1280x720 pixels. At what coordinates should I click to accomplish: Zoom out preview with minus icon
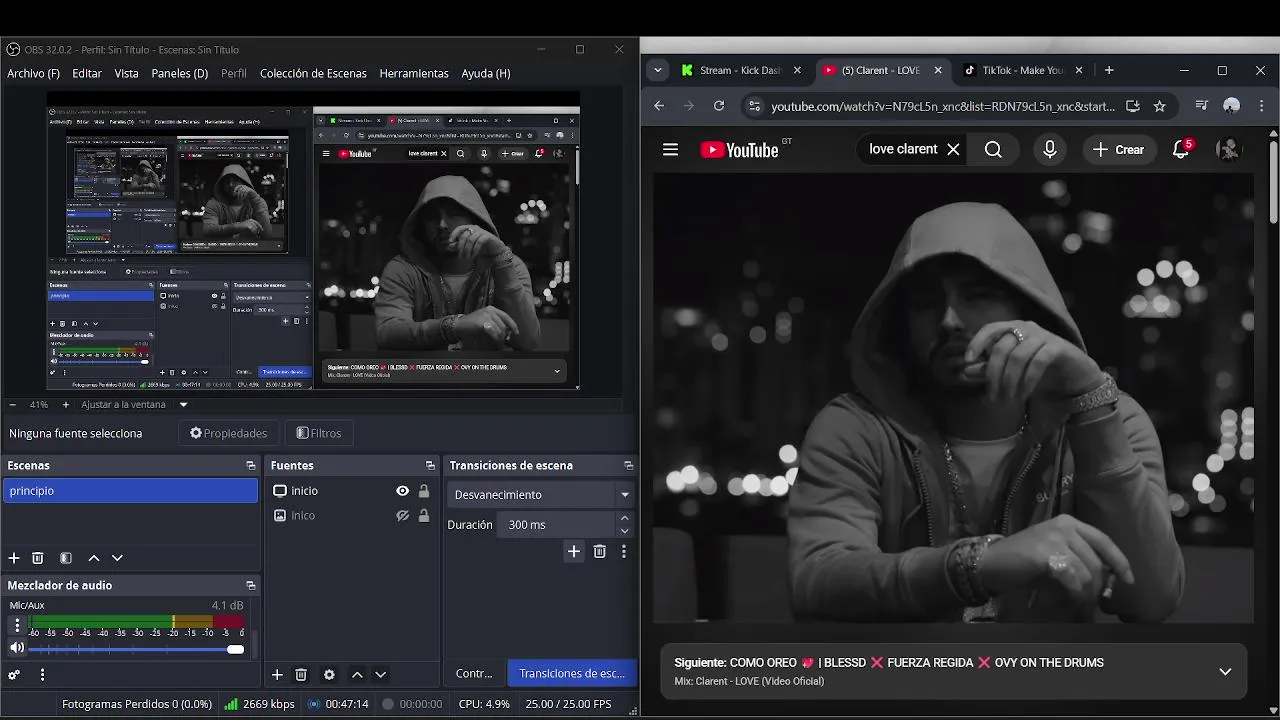12,405
